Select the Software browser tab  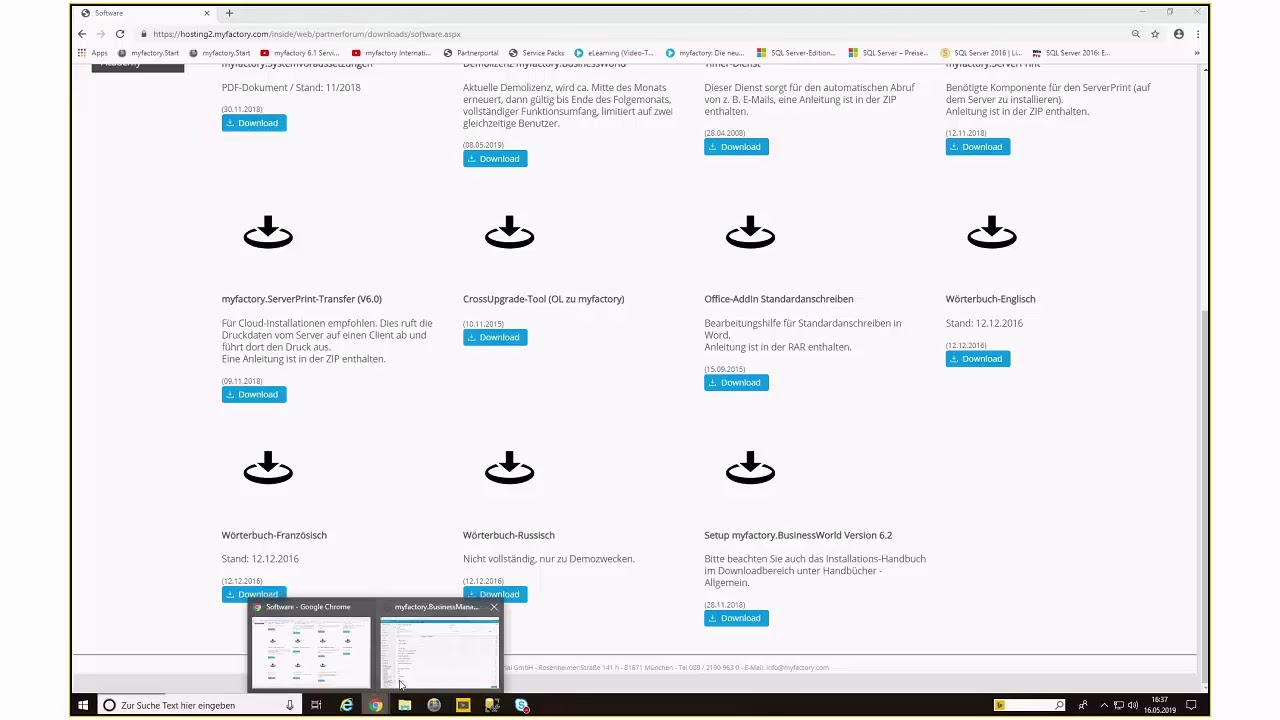(145, 13)
